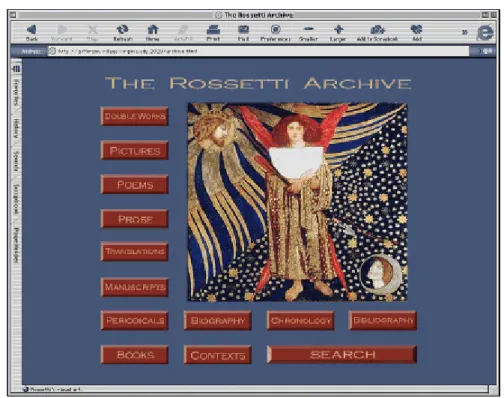The height and width of the screenshot is (398, 504).
Task: Click the Refresh icon
Action: 123,30
